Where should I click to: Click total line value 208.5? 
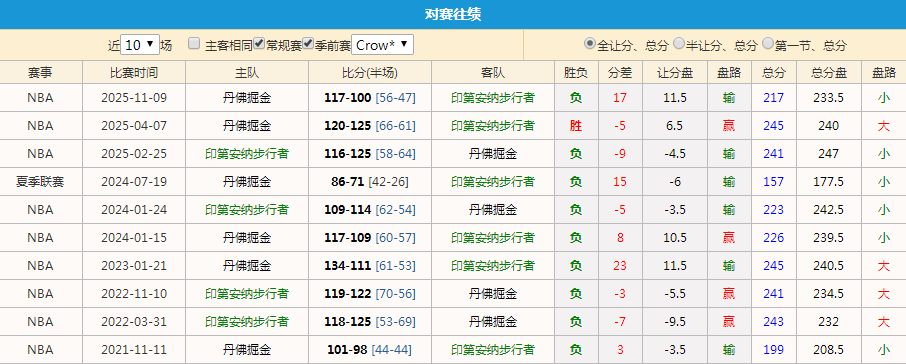(829, 350)
